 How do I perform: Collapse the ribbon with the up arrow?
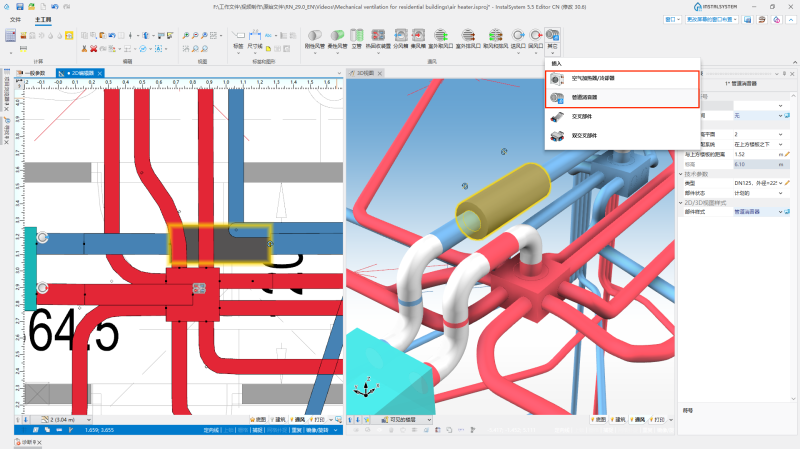(x=795, y=62)
